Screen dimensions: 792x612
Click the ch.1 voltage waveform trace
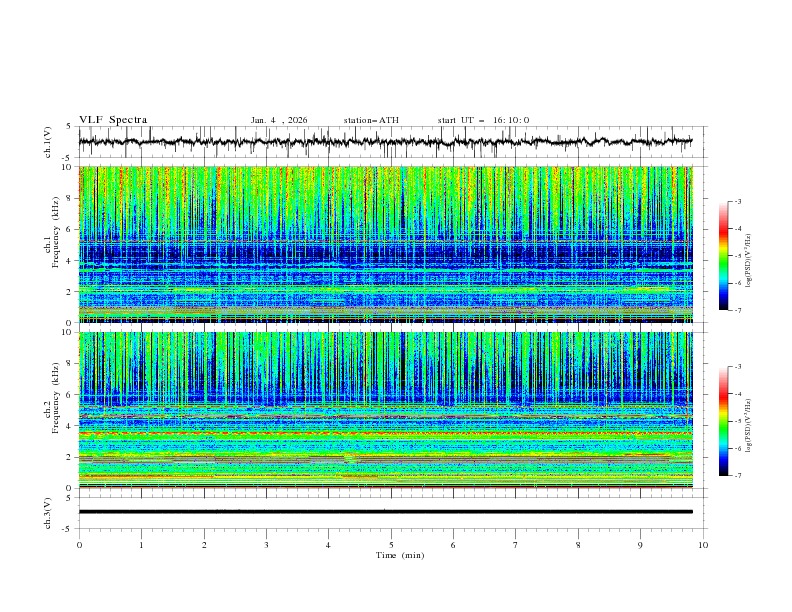(x=385, y=141)
